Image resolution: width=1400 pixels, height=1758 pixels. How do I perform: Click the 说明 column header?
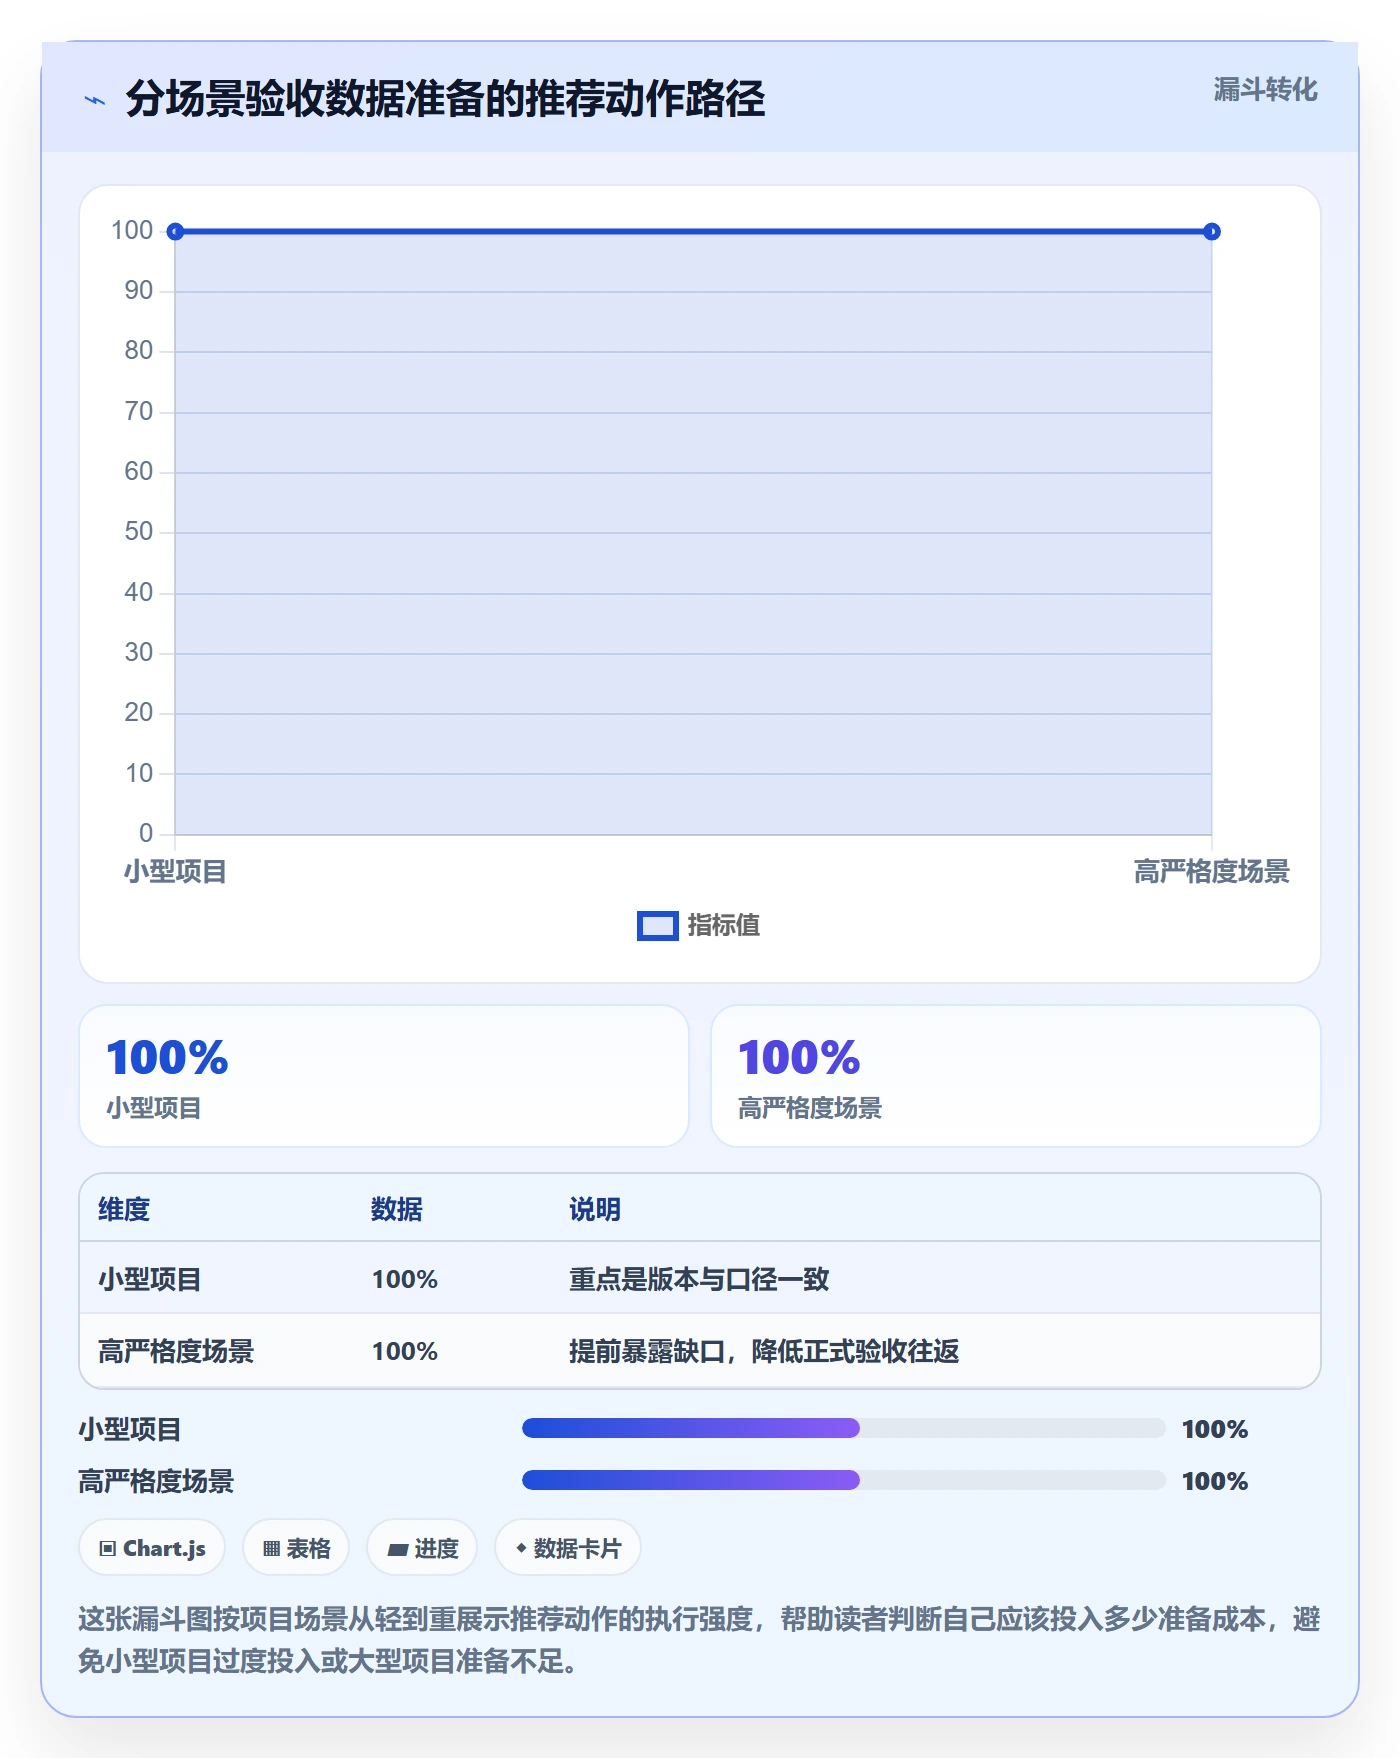click(x=595, y=1209)
